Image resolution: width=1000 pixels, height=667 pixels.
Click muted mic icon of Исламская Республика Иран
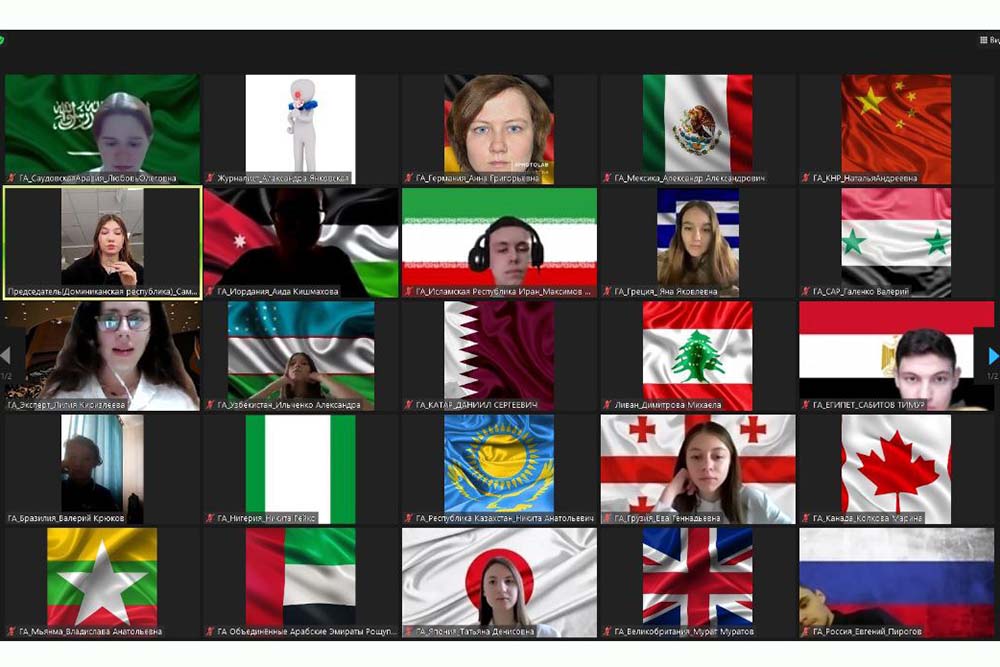(x=408, y=291)
